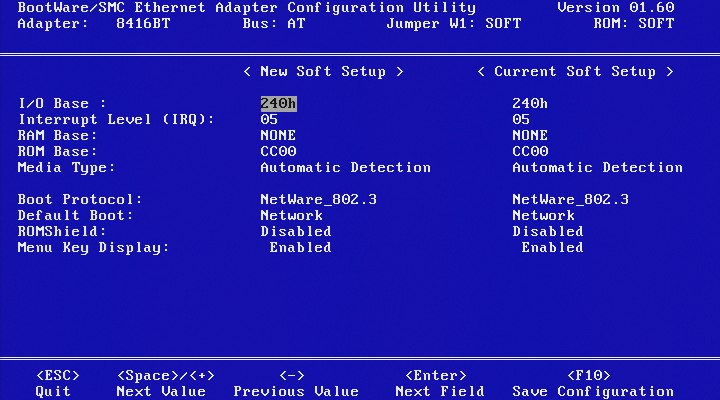Click the Default Boot label
Screen dimensions: 720x400
pos(75,216)
